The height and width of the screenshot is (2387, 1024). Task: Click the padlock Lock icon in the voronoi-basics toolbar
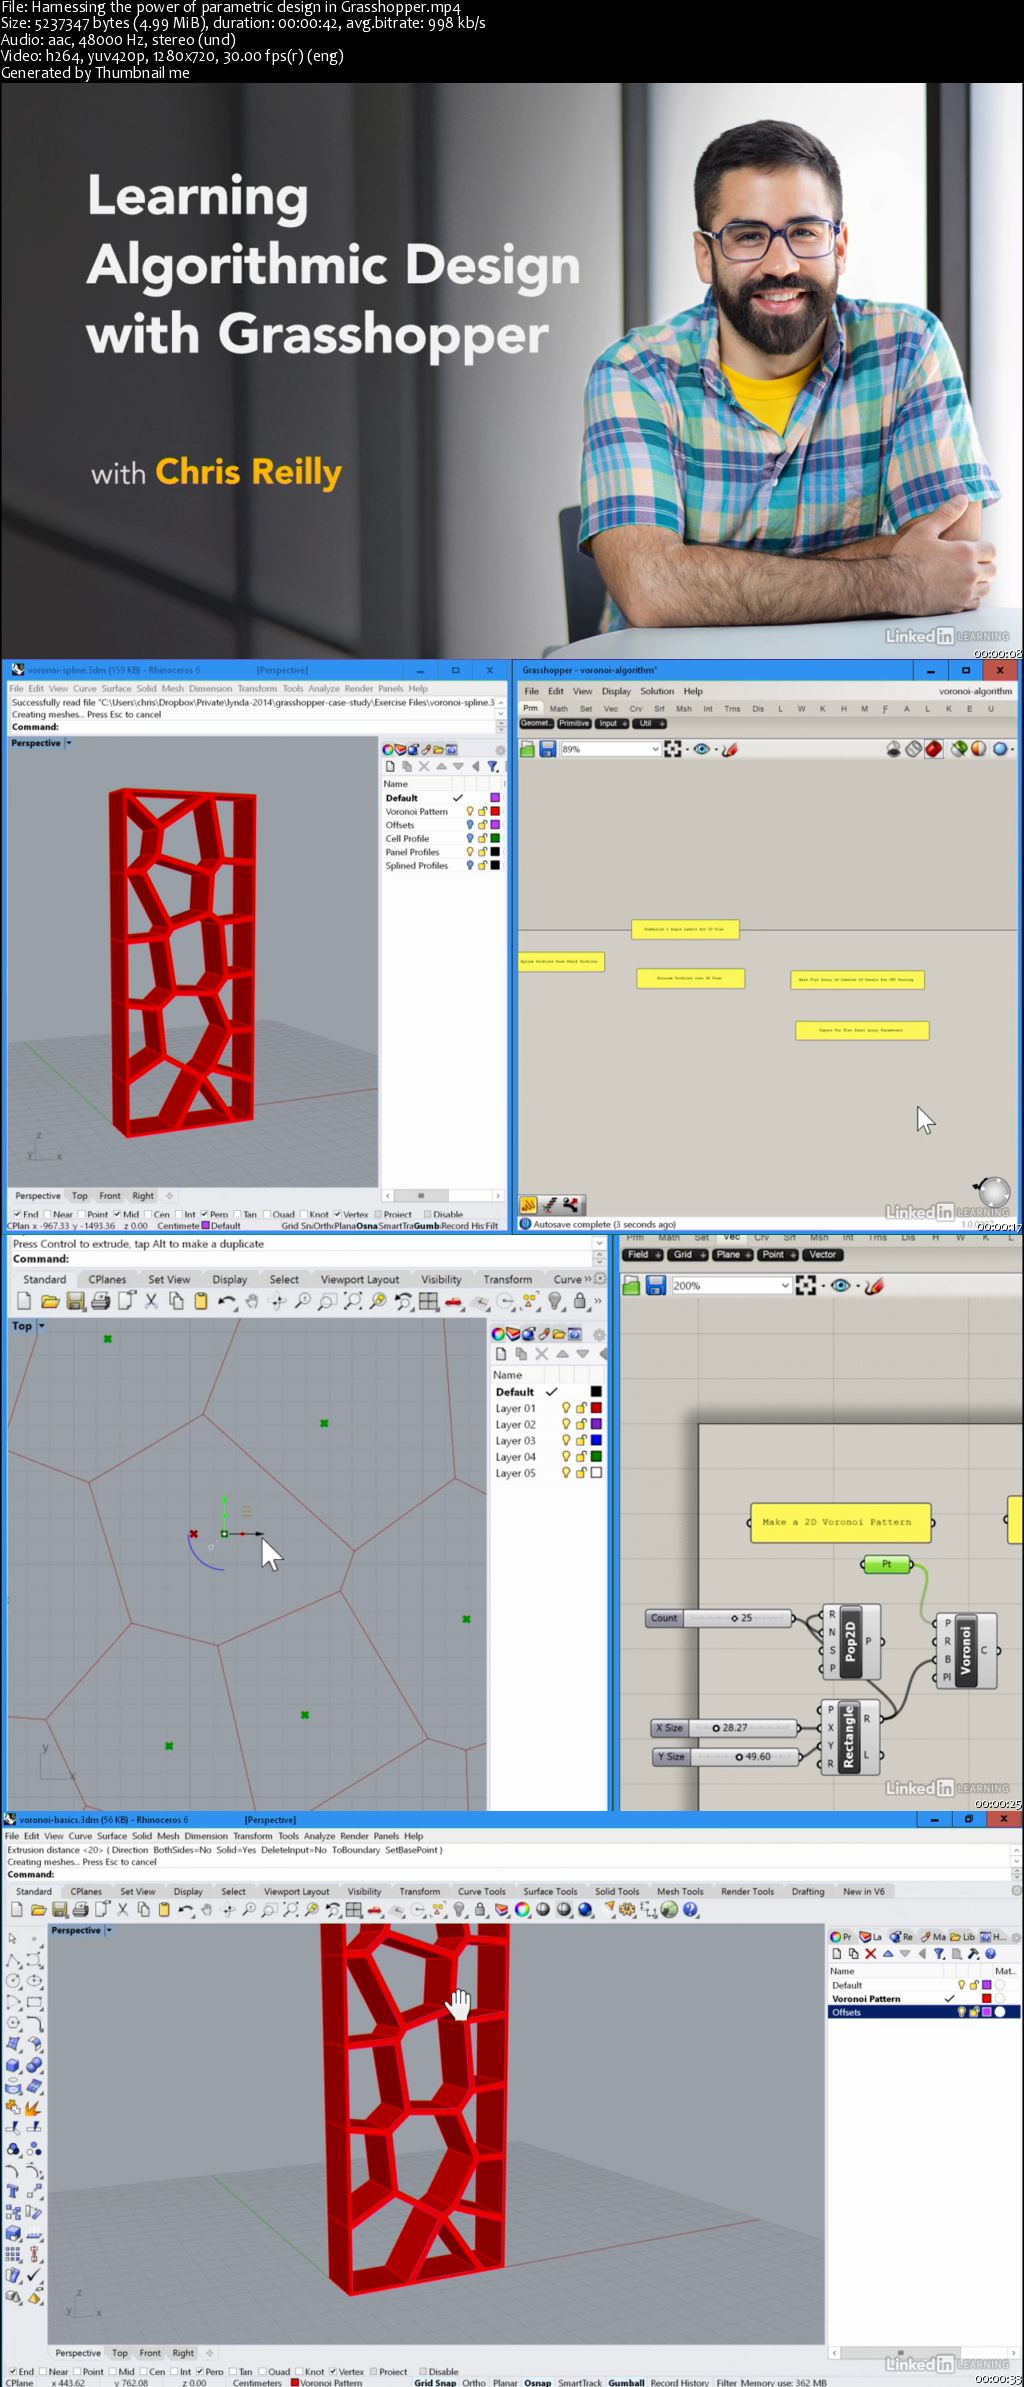[480, 1910]
